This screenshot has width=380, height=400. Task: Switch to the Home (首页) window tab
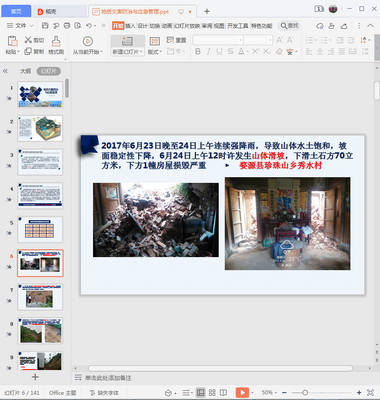(x=16, y=11)
